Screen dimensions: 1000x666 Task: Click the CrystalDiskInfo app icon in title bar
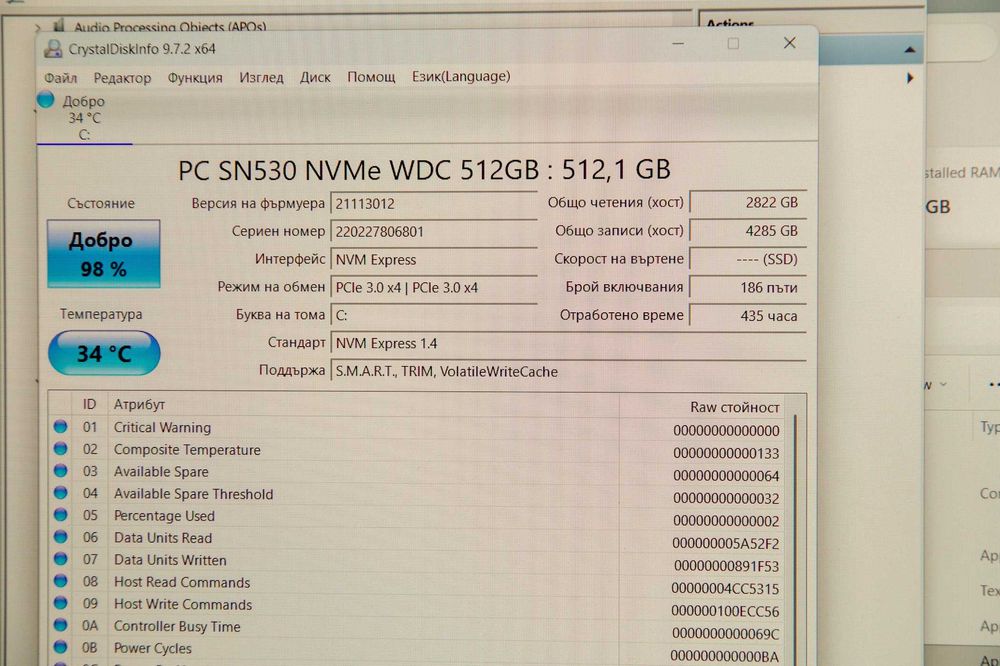(53, 49)
